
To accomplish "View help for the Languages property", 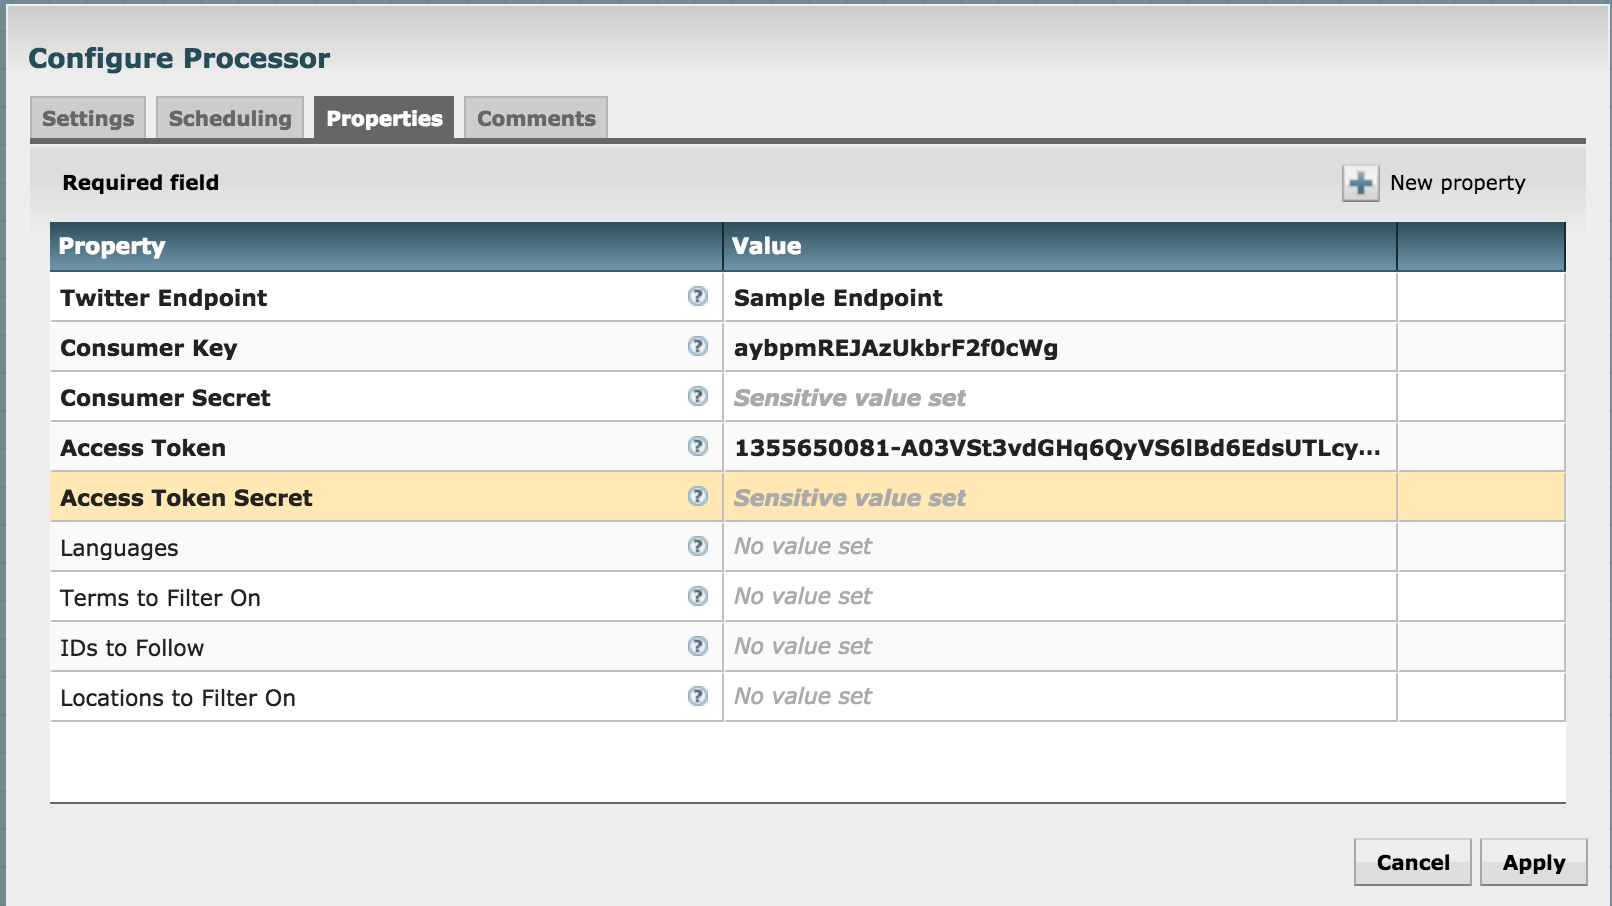I will pos(698,547).
